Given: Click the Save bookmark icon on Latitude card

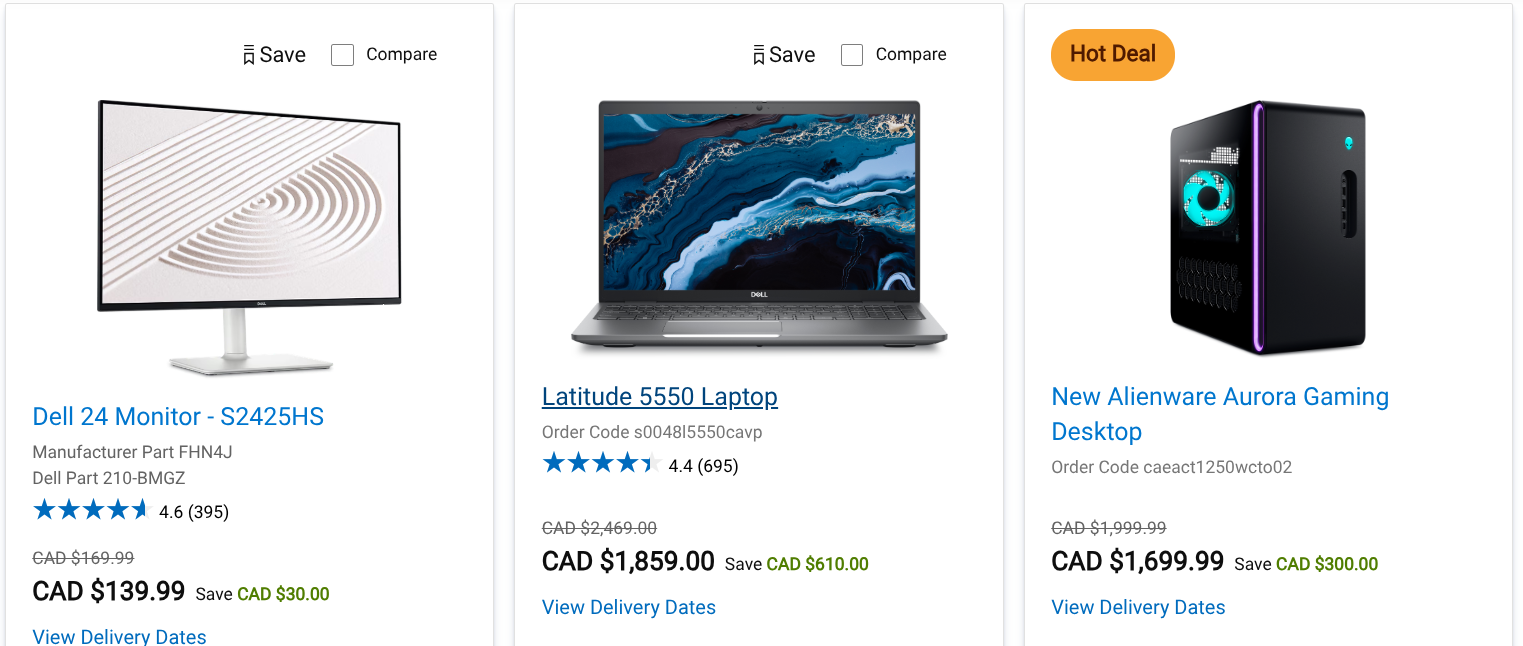Looking at the screenshot, I should click(x=759, y=55).
